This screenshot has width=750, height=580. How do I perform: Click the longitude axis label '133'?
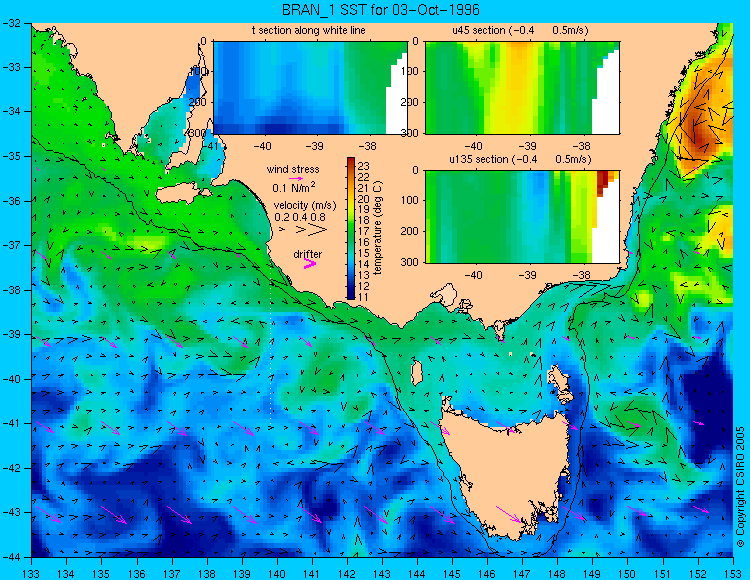[32, 574]
